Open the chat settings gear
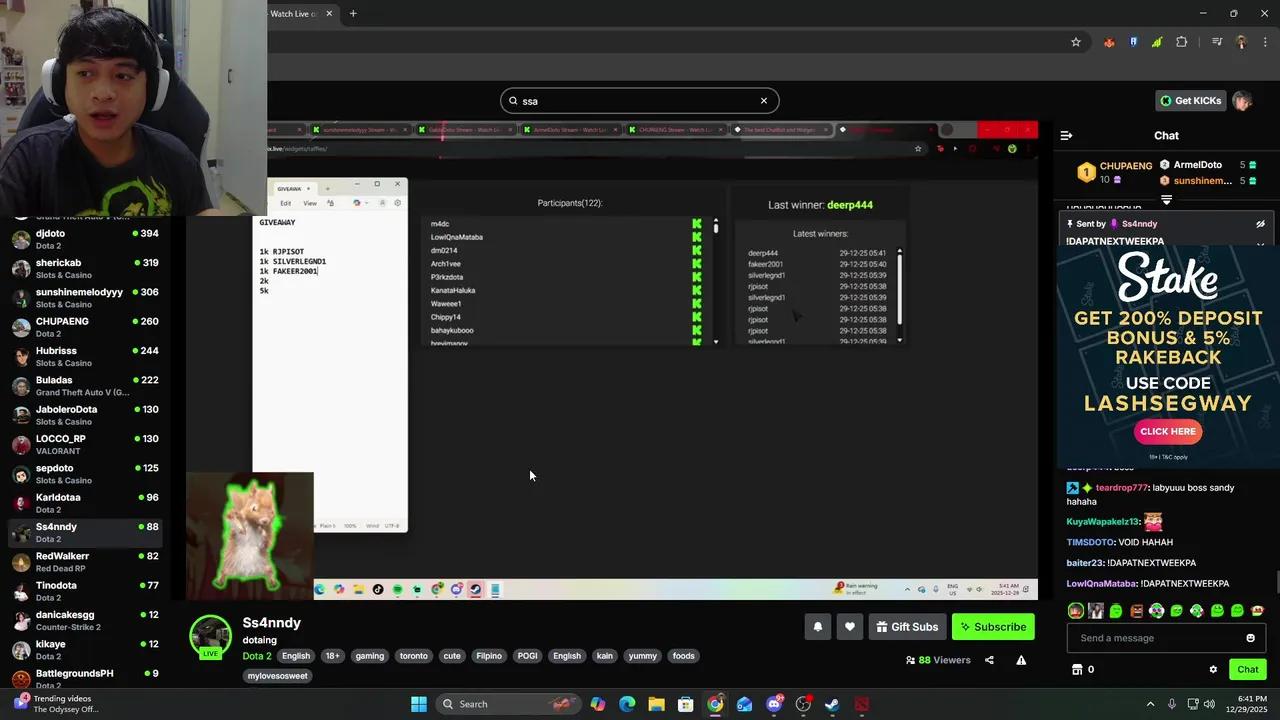Screen dimensions: 1280x720 click(x=1213, y=670)
